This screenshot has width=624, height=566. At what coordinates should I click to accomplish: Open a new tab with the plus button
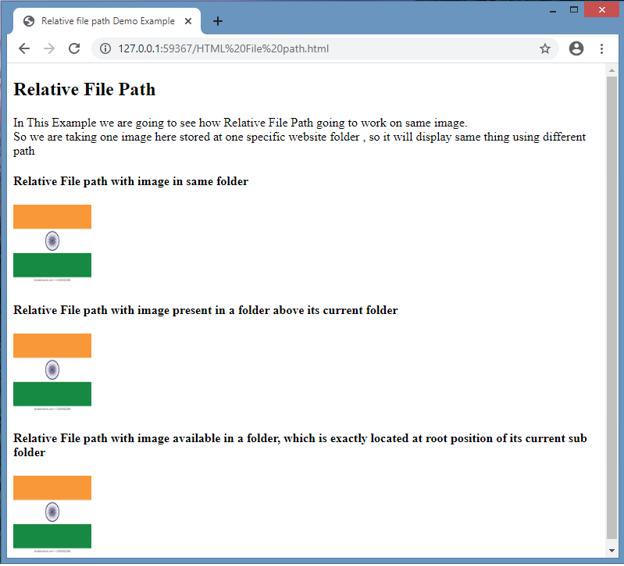pyautogui.click(x=218, y=21)
